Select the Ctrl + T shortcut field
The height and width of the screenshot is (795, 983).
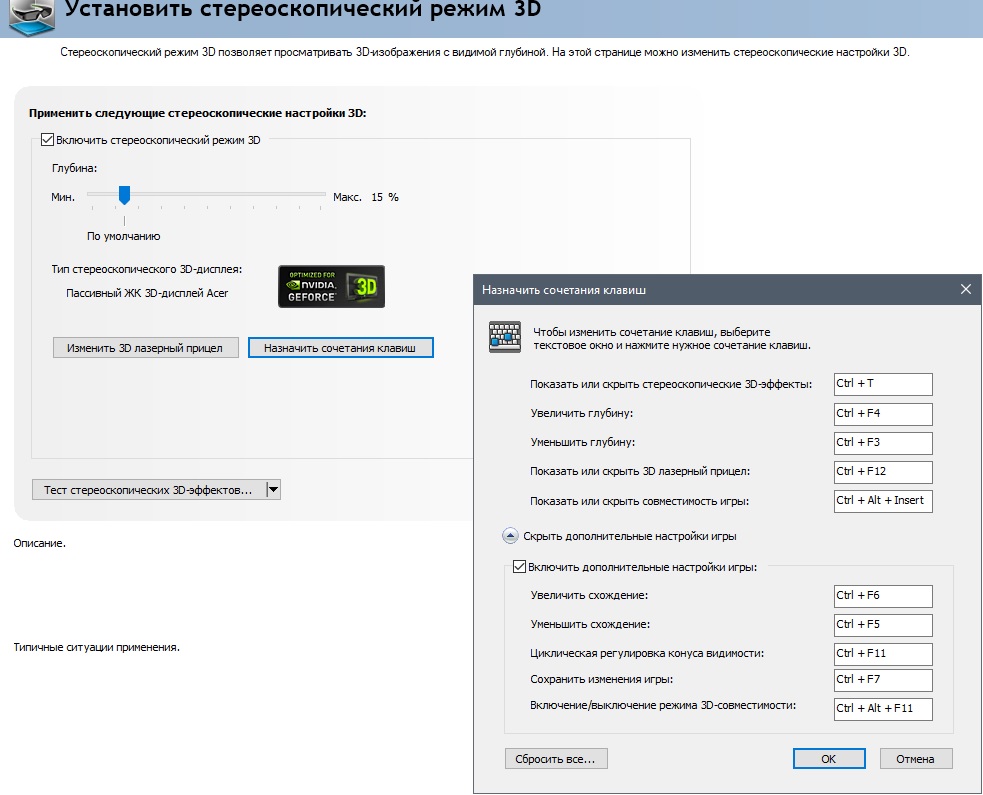(882, 384)
